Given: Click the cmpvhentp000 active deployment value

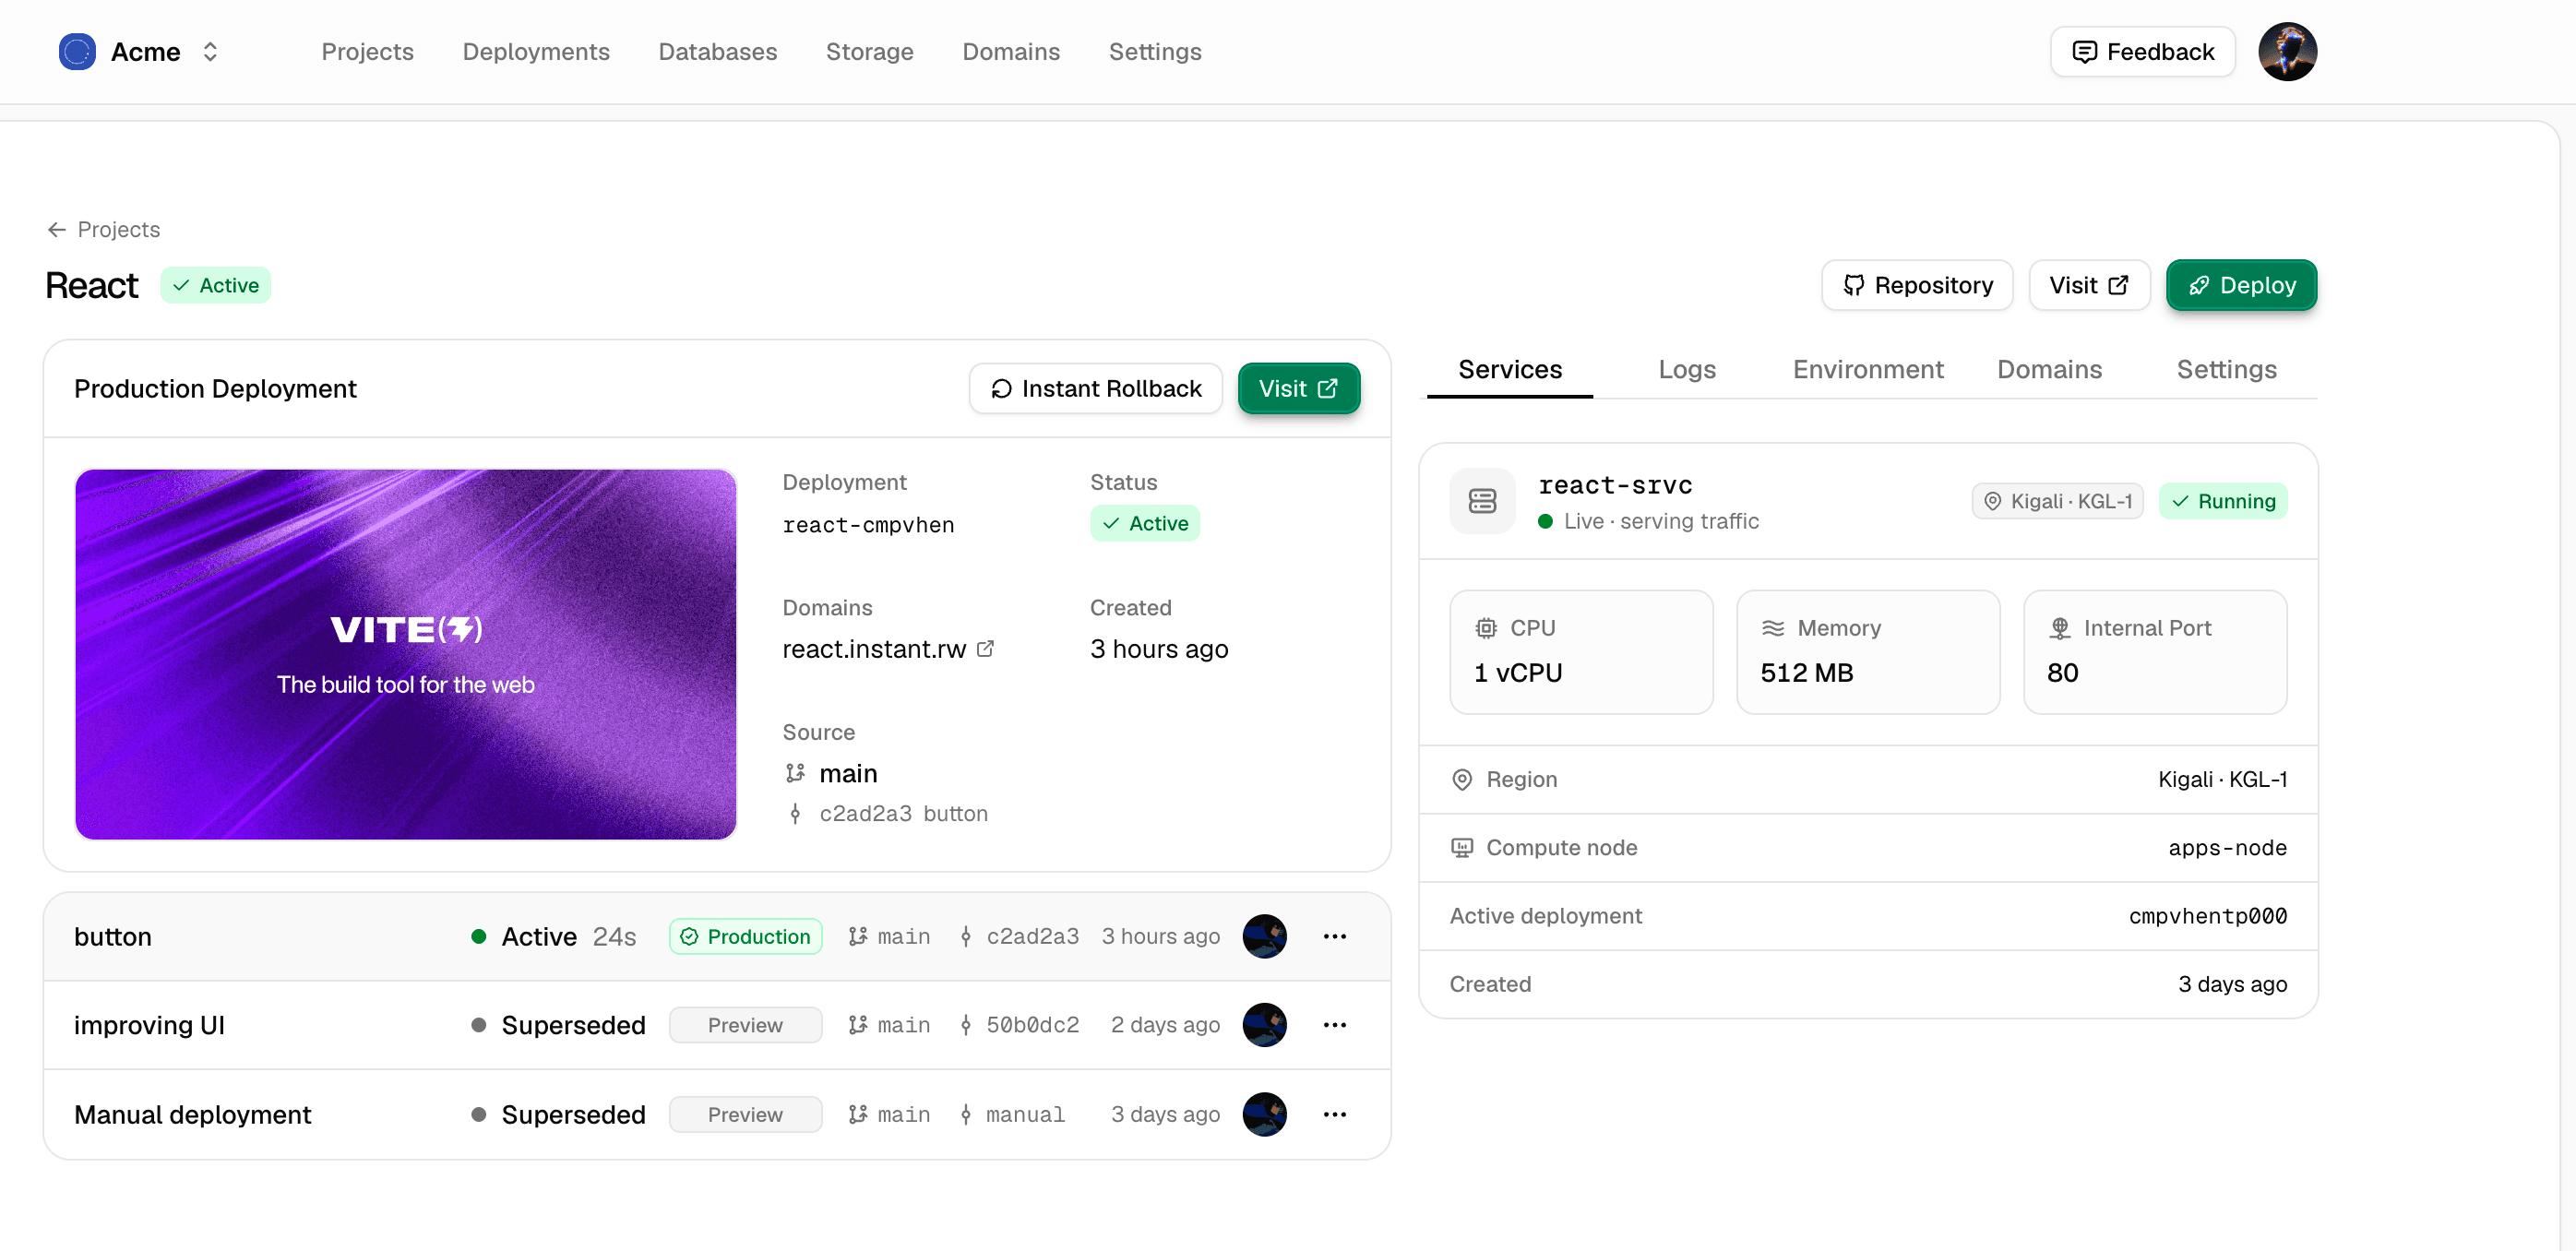Looking at the screenshot, I should coord(2207,917).
